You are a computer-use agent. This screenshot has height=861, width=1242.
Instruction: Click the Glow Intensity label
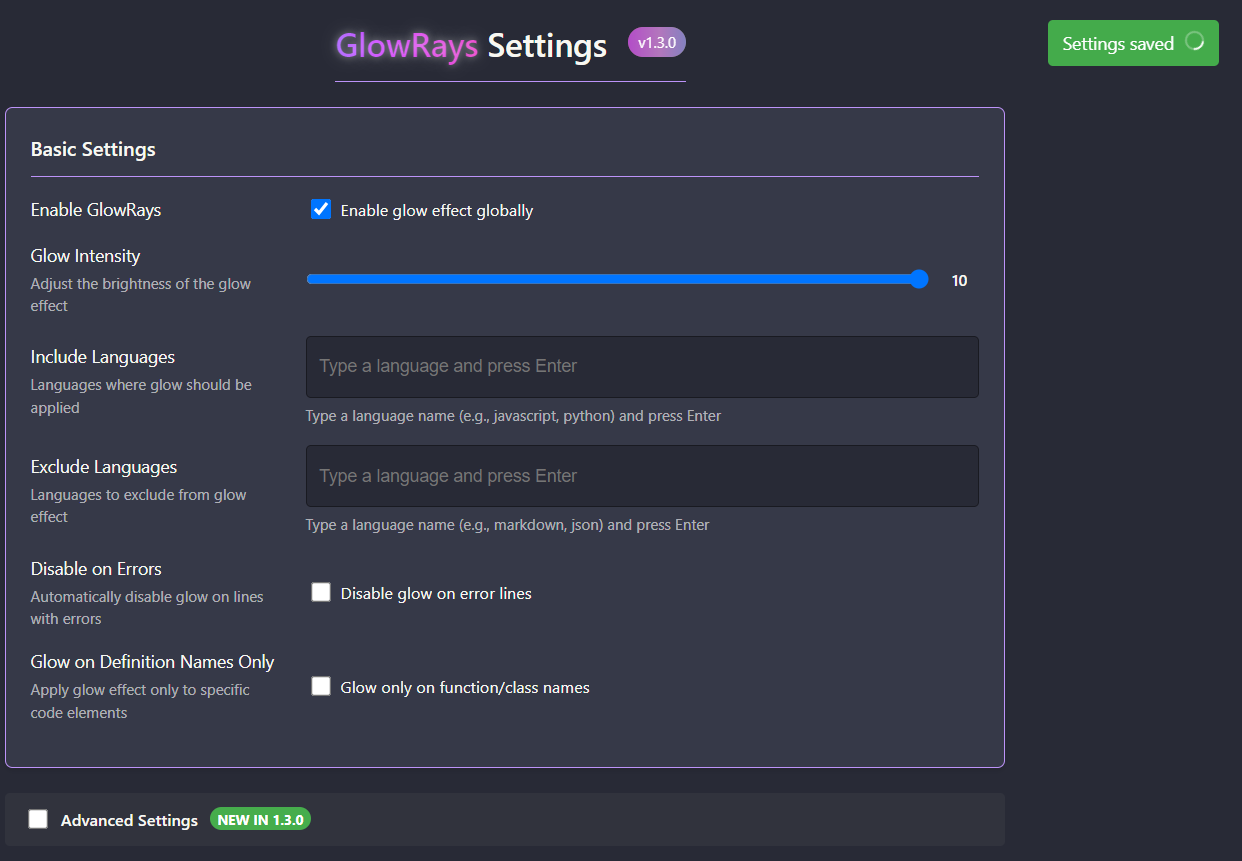pyautogui.click(x=85, y=256)
